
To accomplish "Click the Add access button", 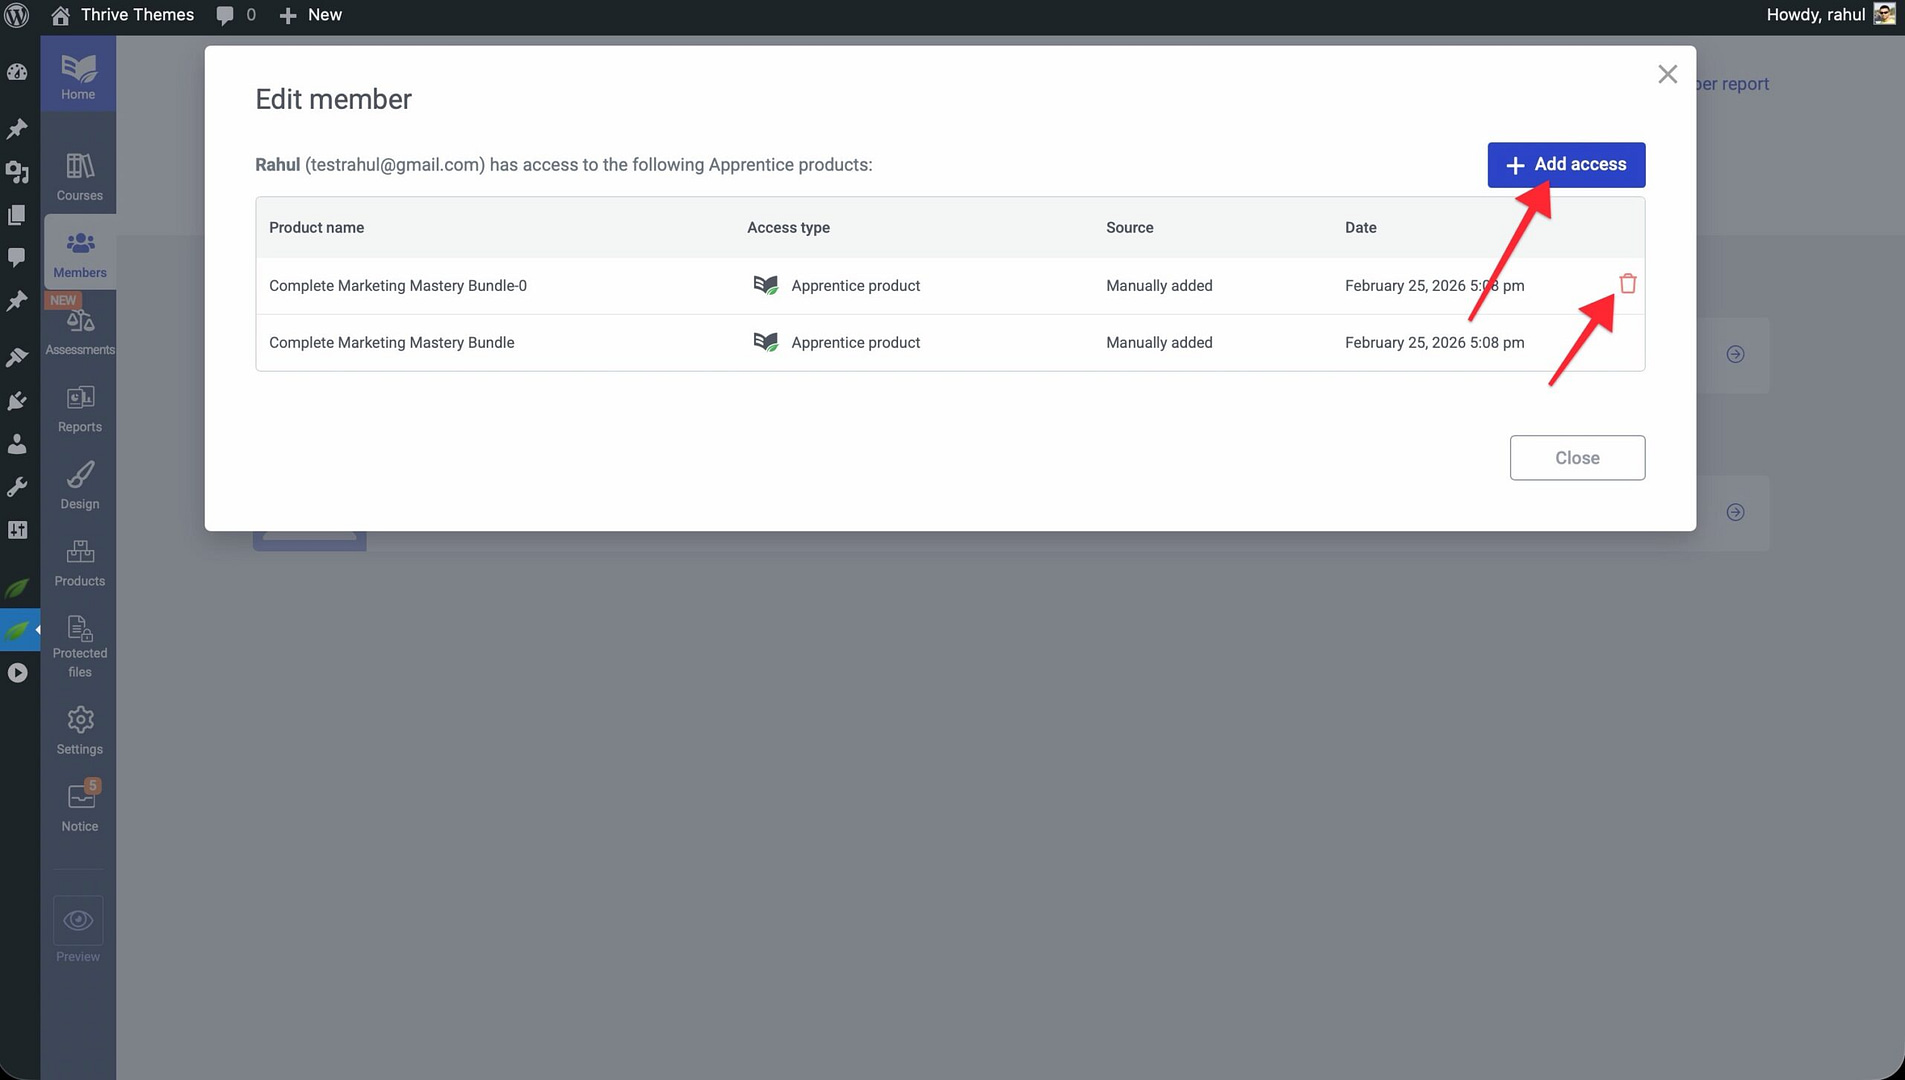I will click(x=1565, y=165).
